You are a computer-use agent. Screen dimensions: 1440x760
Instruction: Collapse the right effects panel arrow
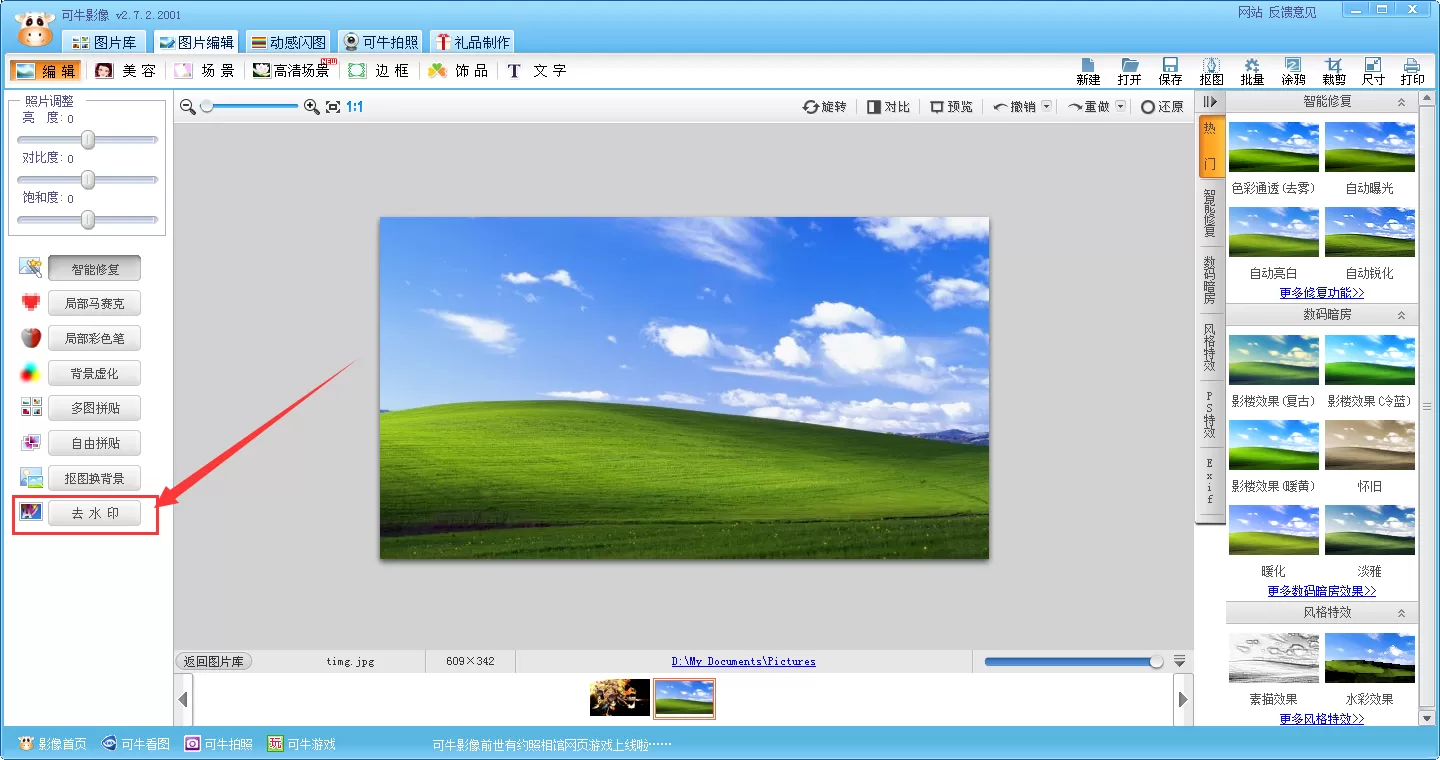tap(1210, 102)
